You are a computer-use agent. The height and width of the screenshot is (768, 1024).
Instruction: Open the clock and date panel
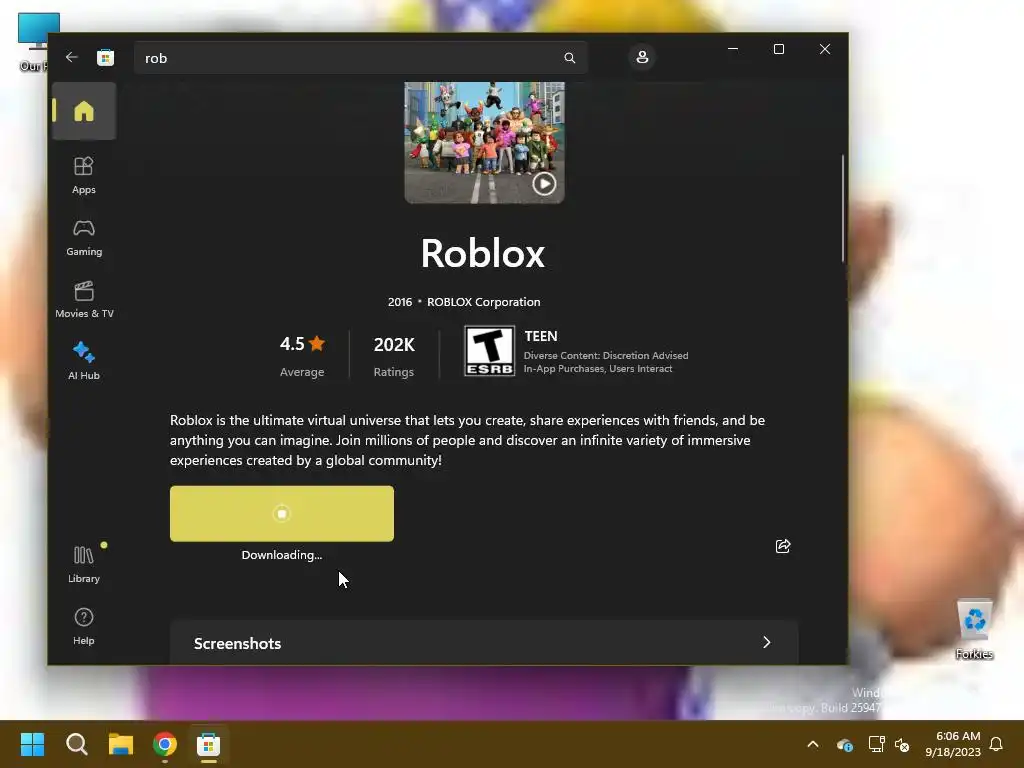pos(953,744)
